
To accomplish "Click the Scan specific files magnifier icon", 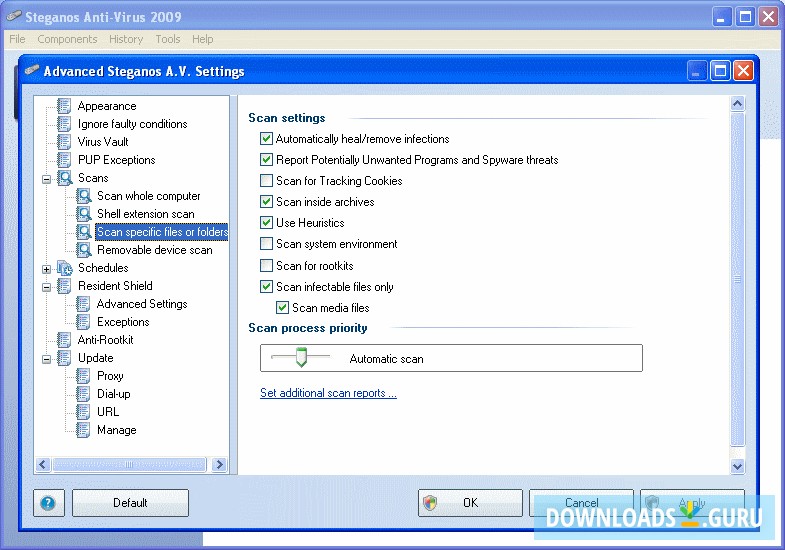I will [x=84, y=232].
